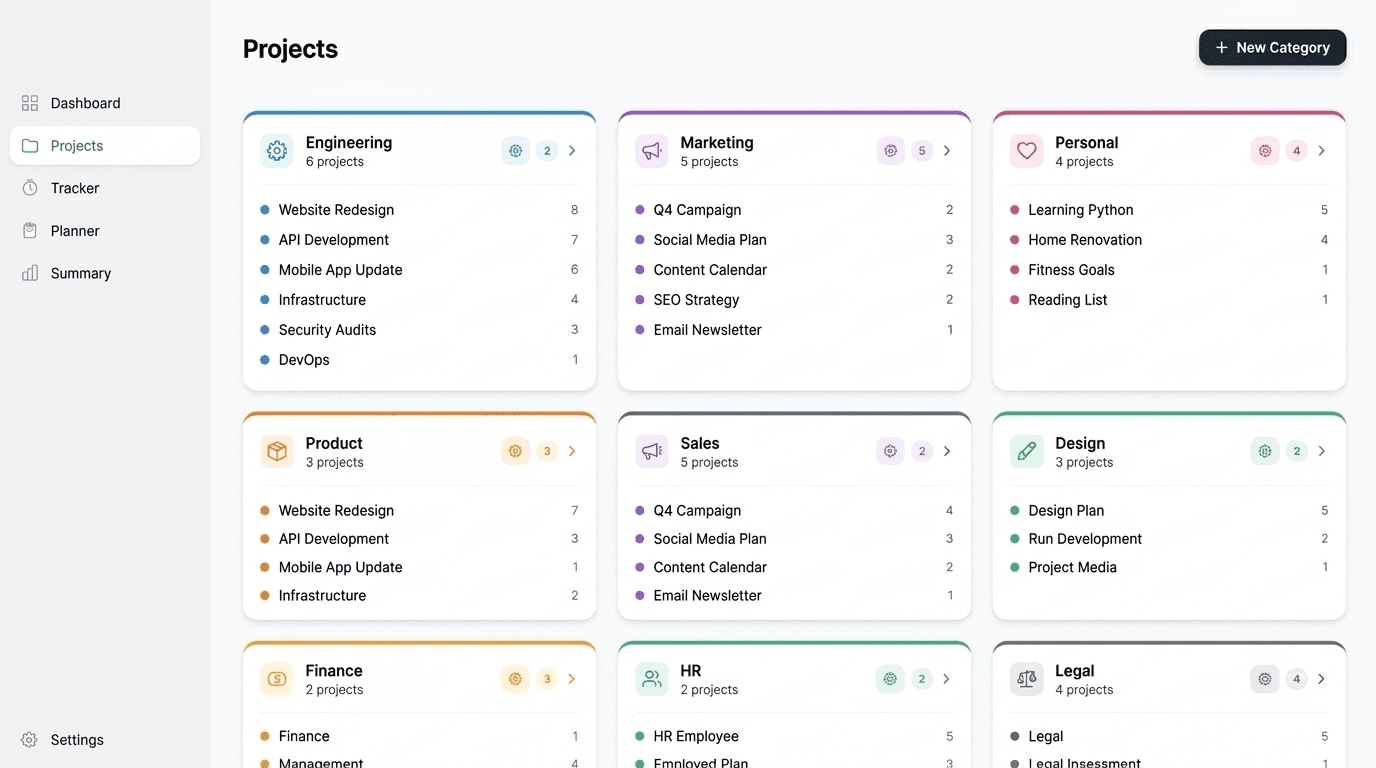Open Sales card settings cog
This screenshot has height=768, width=1376.
(891, 451)
